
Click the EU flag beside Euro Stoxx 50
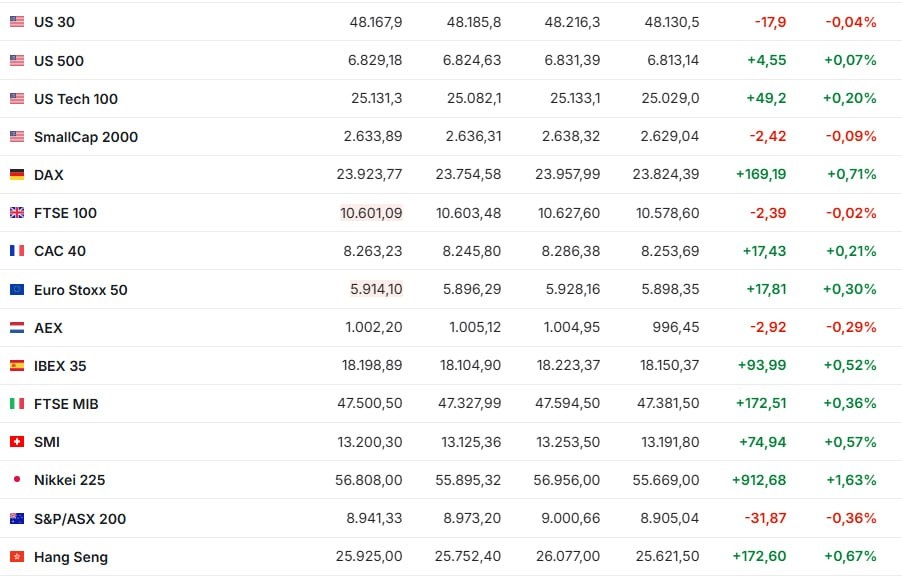coord(17,290)
